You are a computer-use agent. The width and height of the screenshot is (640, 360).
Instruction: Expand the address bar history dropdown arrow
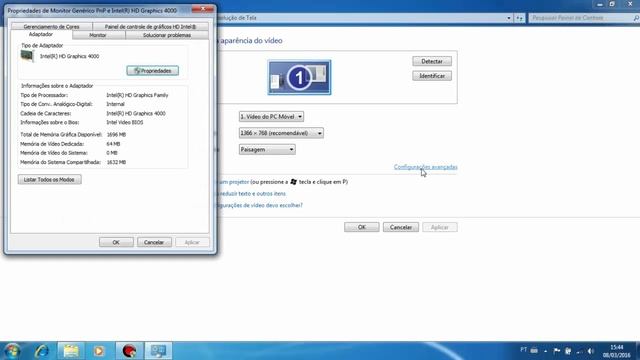tap(509, 18)
